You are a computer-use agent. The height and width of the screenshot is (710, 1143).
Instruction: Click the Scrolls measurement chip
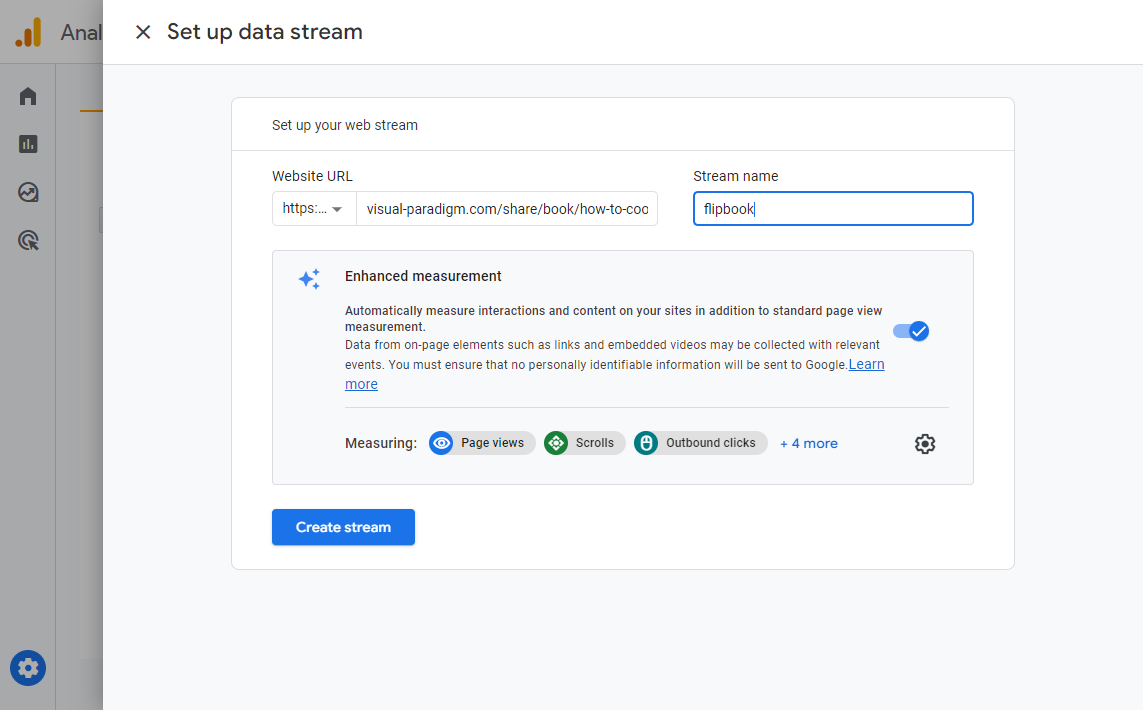point(585,443)
